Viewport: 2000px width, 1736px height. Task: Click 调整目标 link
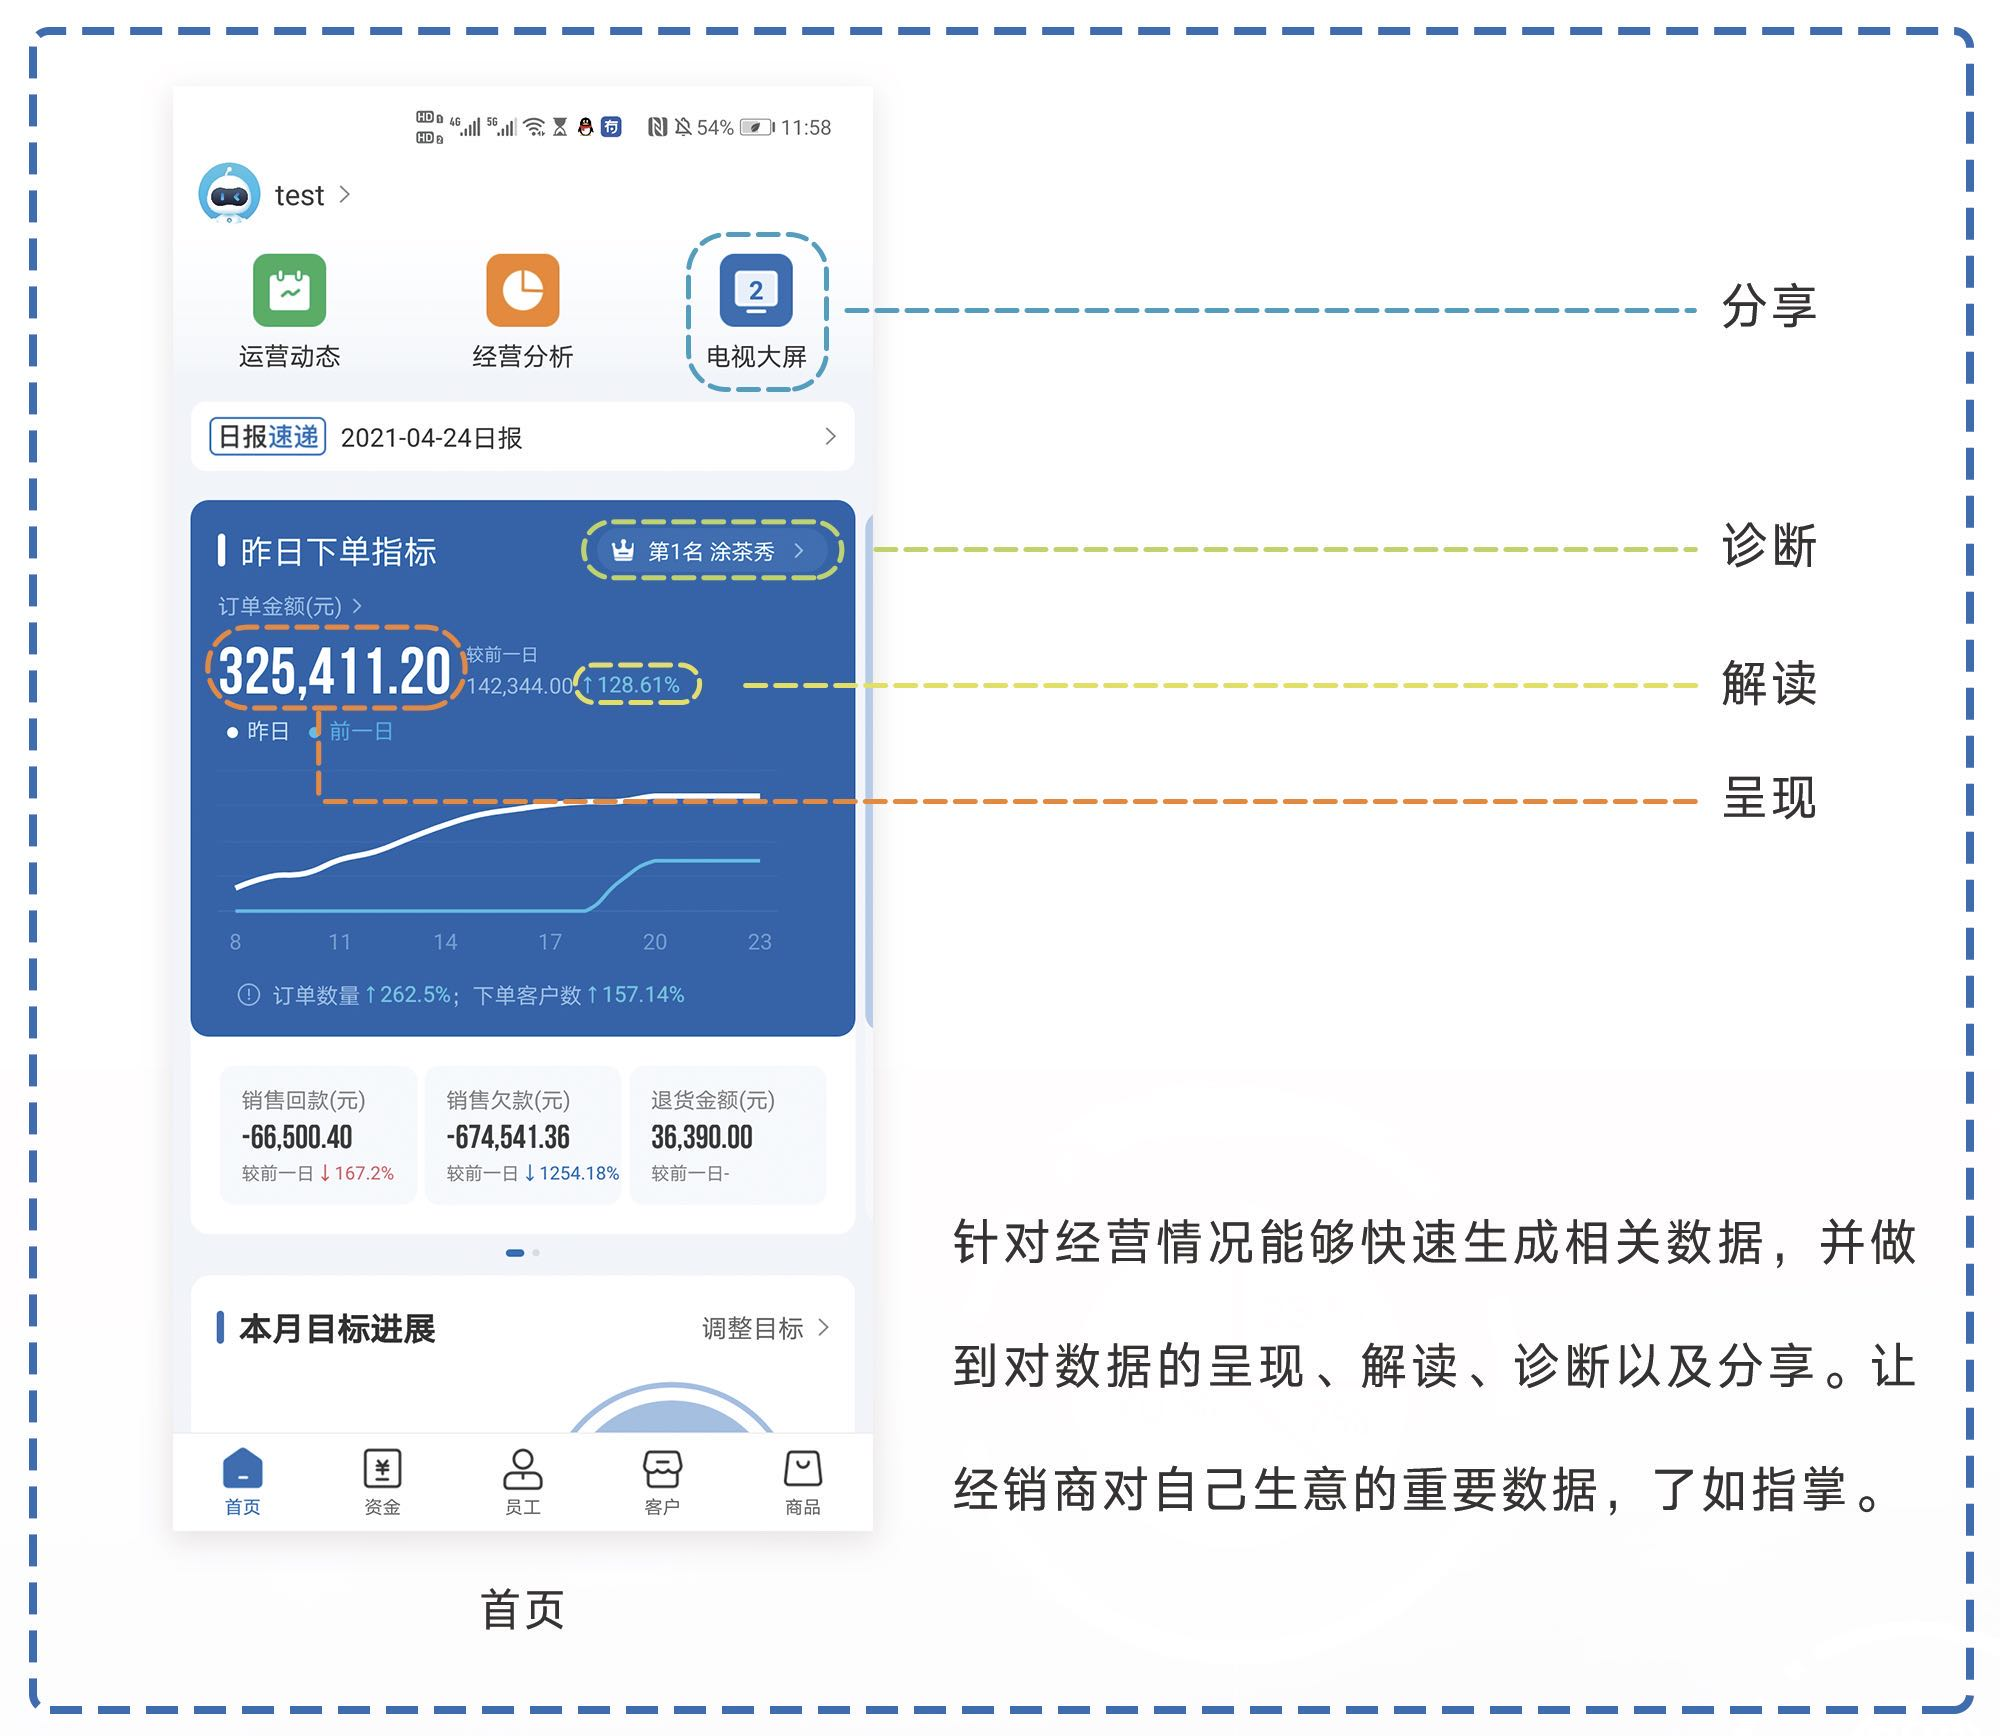click(753, 1328)
